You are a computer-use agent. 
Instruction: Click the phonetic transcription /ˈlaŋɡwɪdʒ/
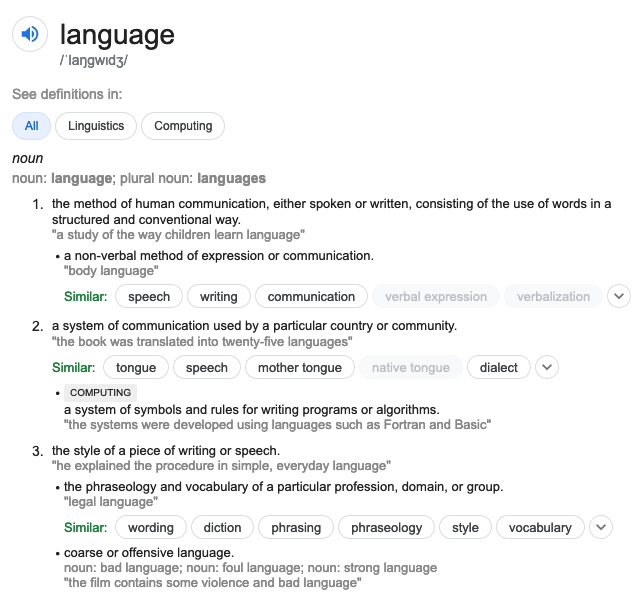94,61
